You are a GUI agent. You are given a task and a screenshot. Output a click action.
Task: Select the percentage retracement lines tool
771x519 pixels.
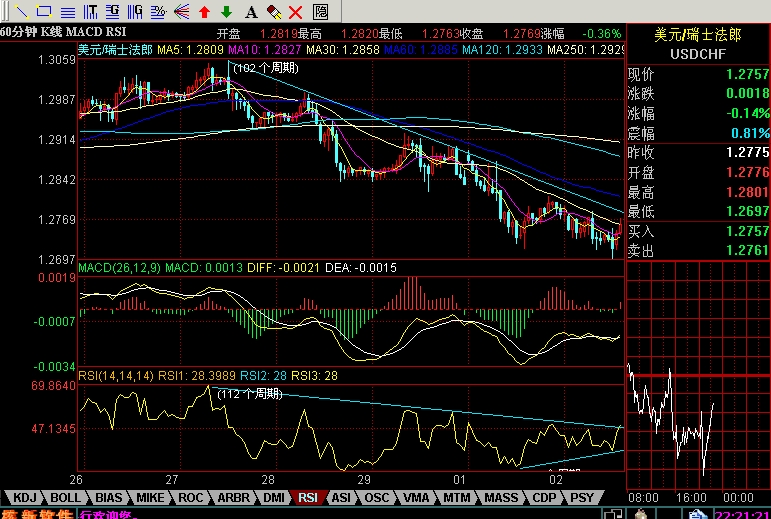point(158,11)
